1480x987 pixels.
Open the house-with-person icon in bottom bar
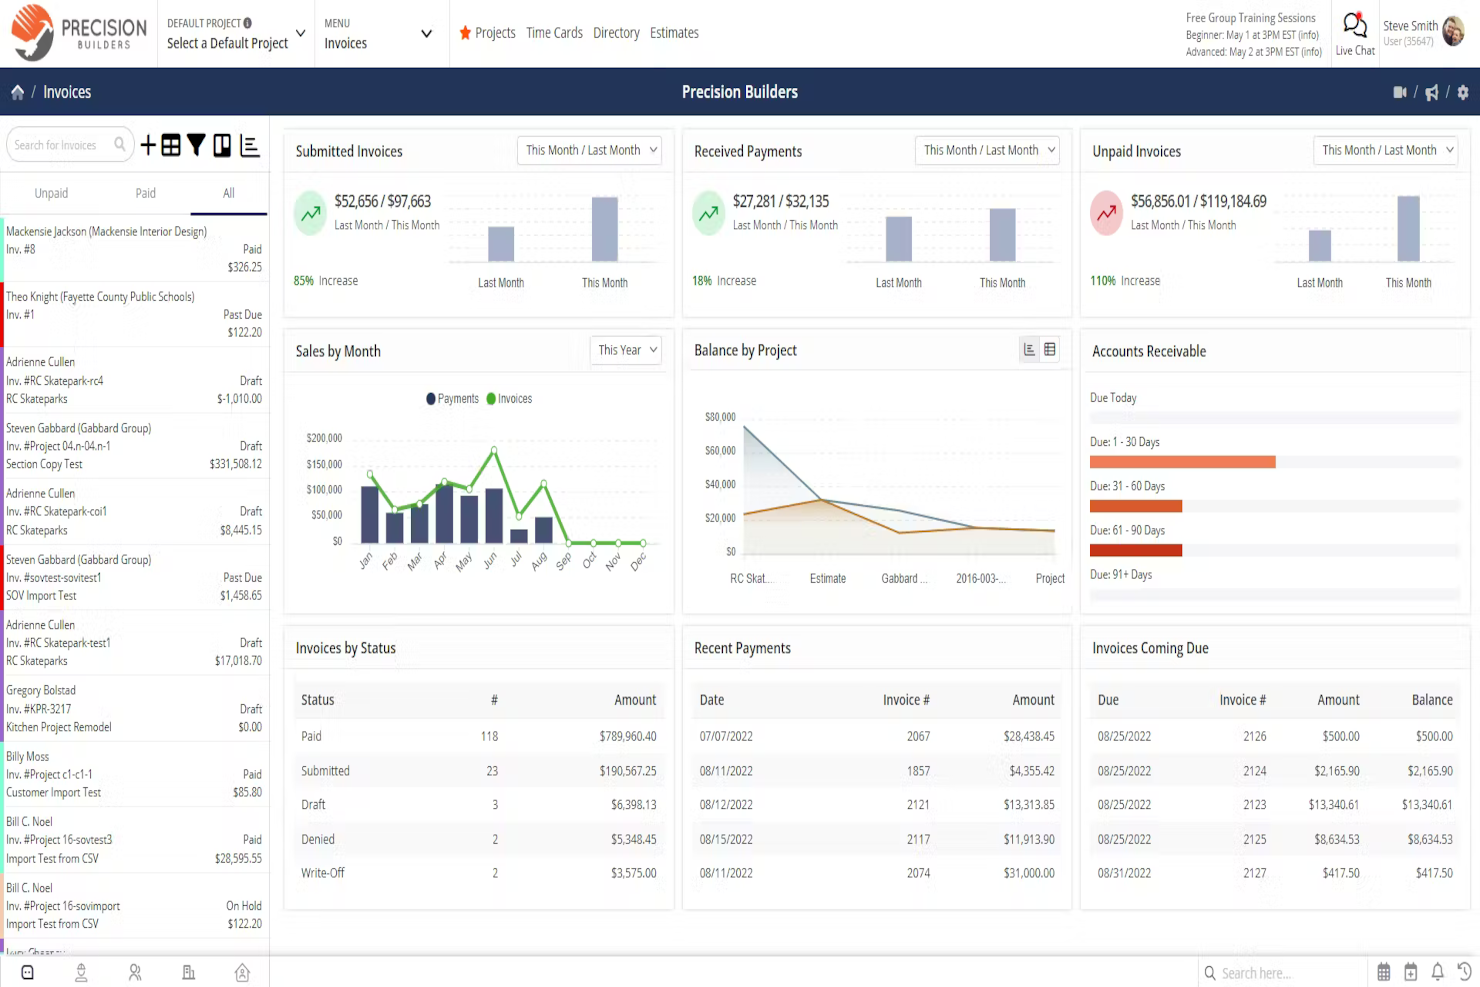pos(242,972)
